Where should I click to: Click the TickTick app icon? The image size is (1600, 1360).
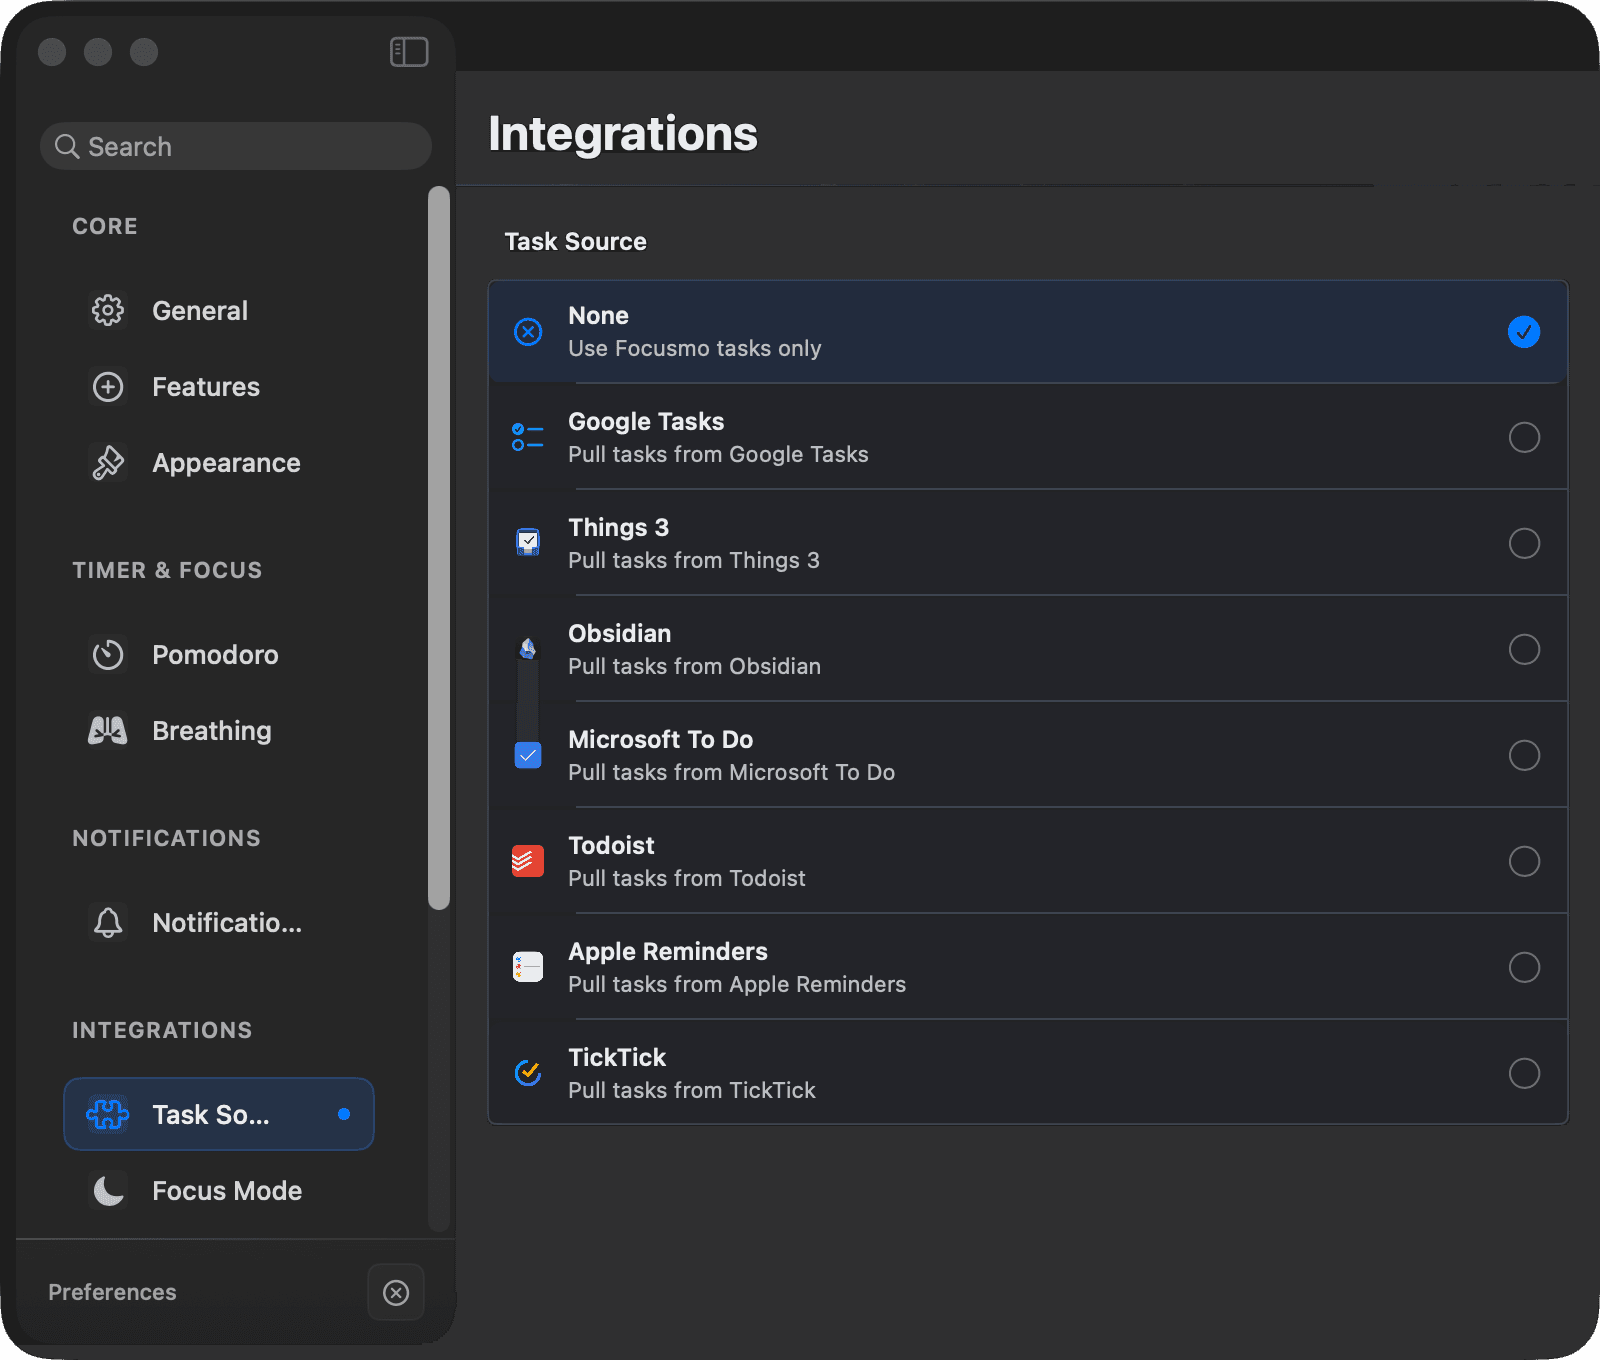click(528, 1073)
